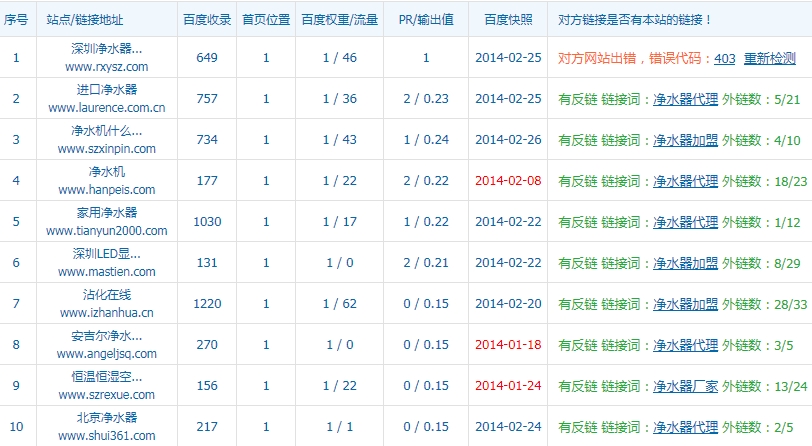Image resolution: width=812 pixels, height=446 pixels.
Task: Click the 对方链接是否有本站的链接 header
Action: [x=635, y=20]
